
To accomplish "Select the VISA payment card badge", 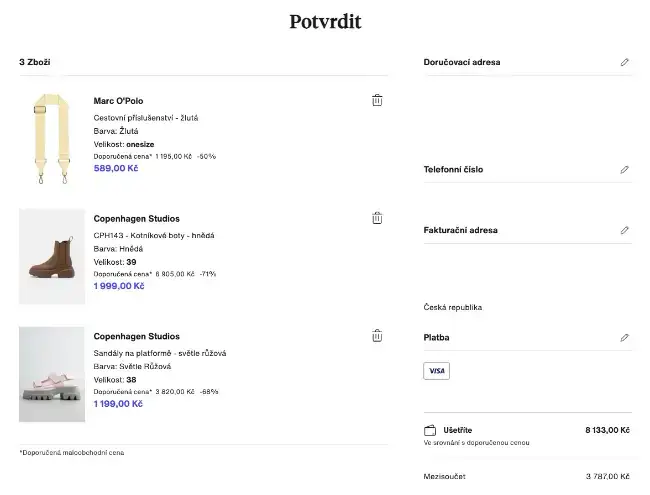I will click(437, 371).
